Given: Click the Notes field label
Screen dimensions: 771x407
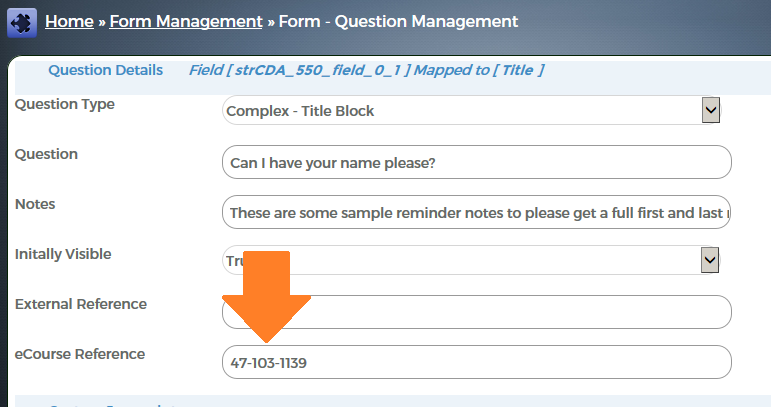Looking at the screenshot, I should [35, 204].
